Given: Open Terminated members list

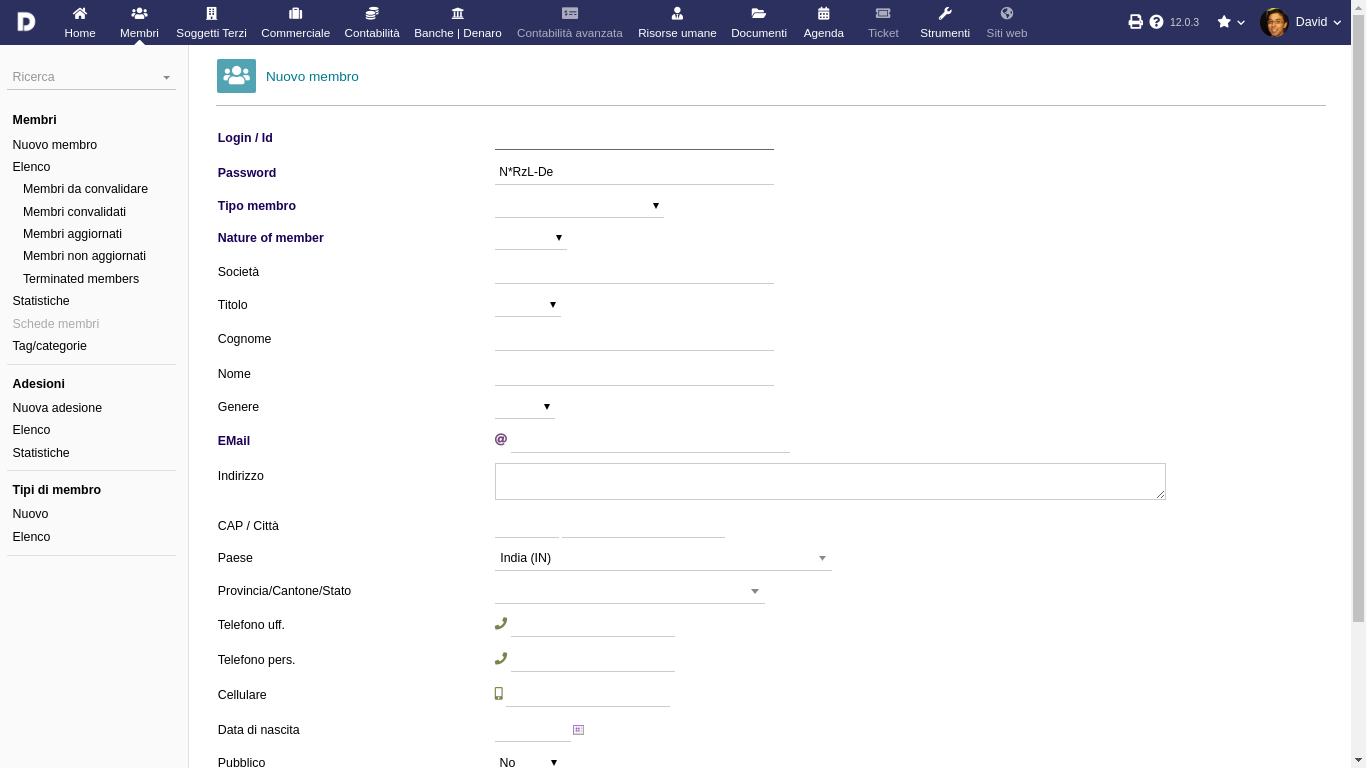Looking at the screenshot, I should (81, 279).
